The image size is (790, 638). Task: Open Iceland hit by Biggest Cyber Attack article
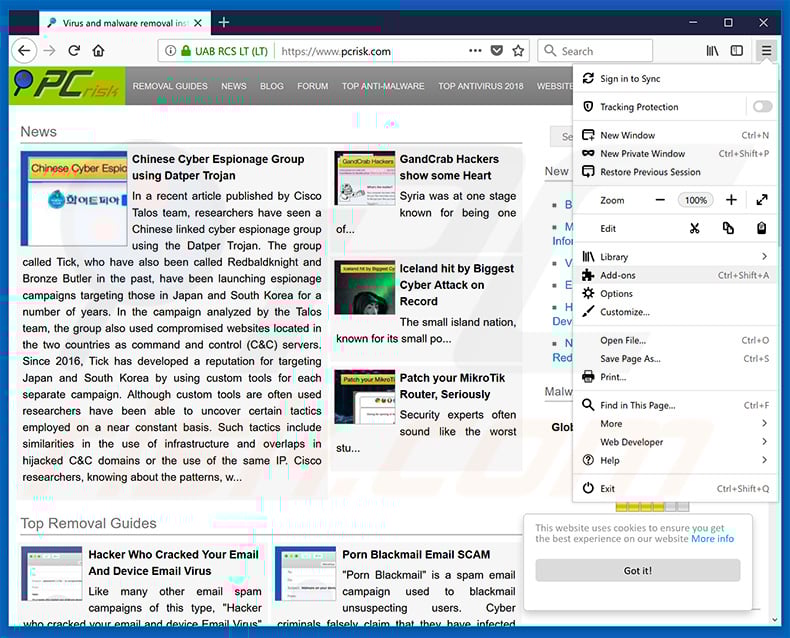pyautogui.click(x=456, y=285)
